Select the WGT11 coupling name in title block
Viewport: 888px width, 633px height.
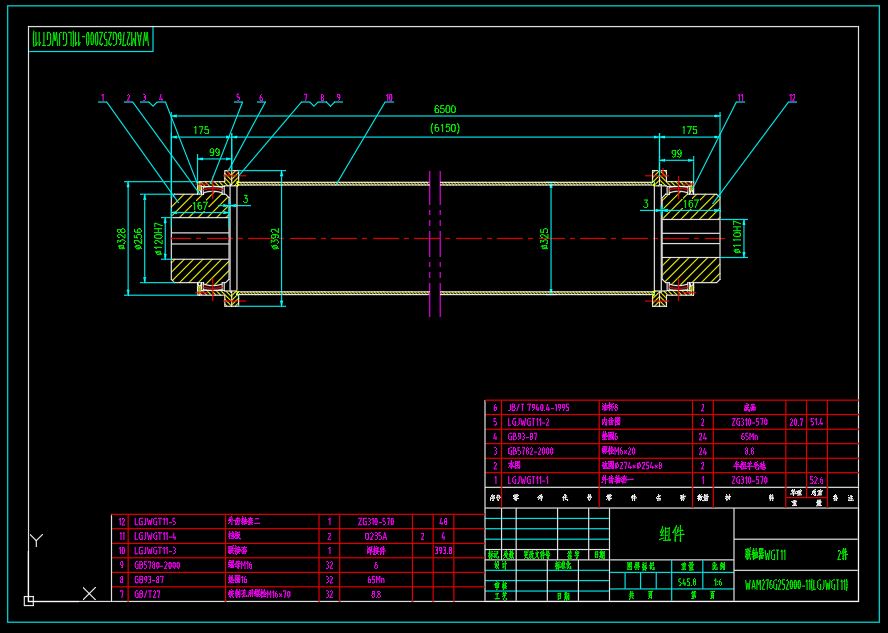pos(765,555)
